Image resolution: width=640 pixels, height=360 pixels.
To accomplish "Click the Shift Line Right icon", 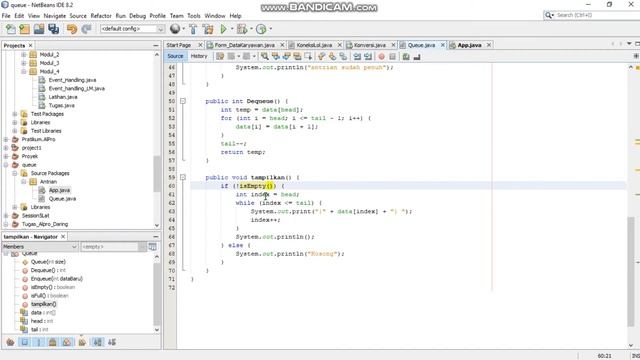I will point(368,56).
